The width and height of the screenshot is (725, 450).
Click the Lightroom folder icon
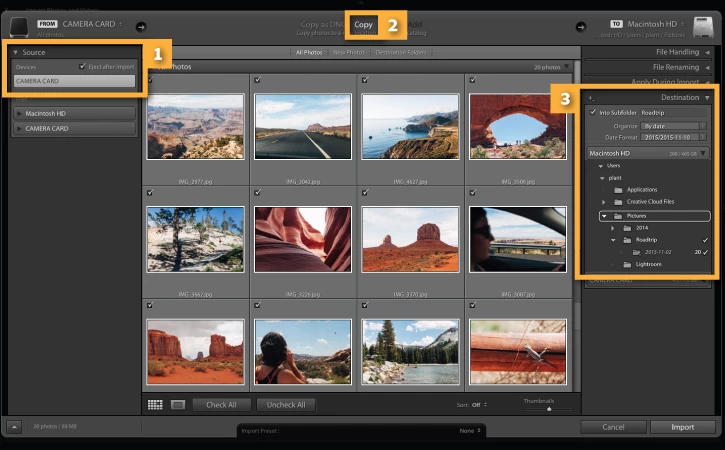(x=627, y=264)
